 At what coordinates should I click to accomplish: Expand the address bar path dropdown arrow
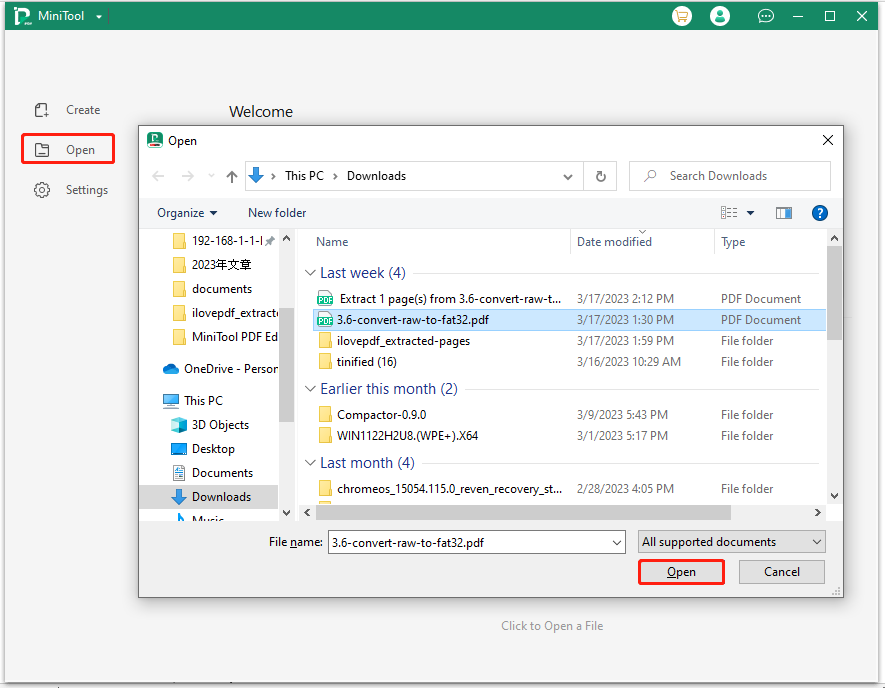[x=568, y=175]
